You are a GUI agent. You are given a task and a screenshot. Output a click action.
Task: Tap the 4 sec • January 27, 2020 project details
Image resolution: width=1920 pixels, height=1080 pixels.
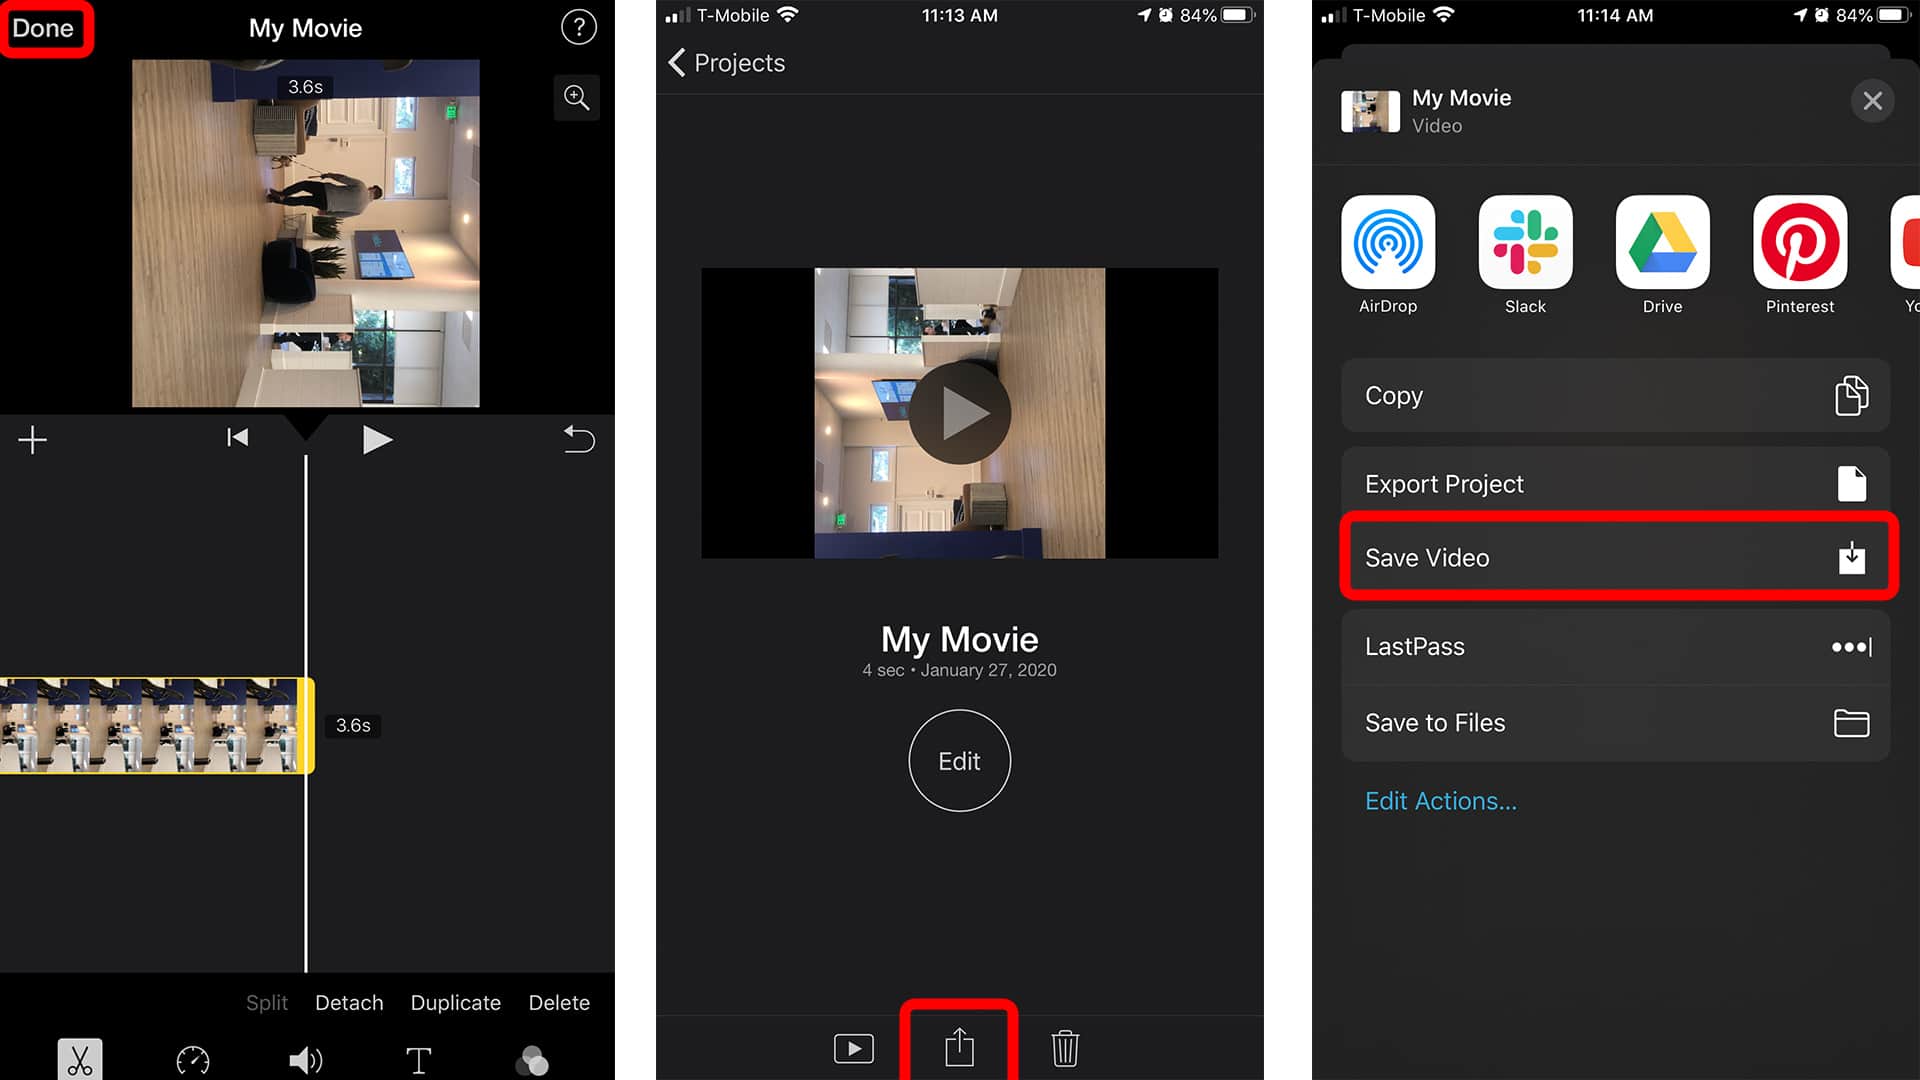(960, 670)
